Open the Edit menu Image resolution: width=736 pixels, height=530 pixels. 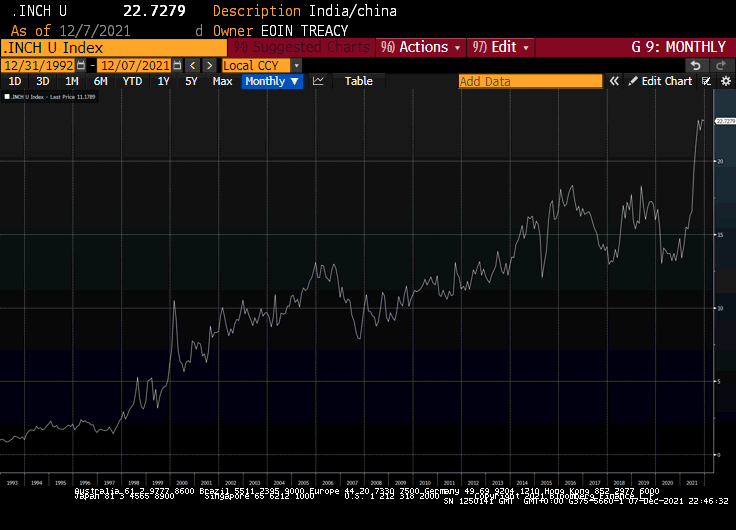[501, 47]
